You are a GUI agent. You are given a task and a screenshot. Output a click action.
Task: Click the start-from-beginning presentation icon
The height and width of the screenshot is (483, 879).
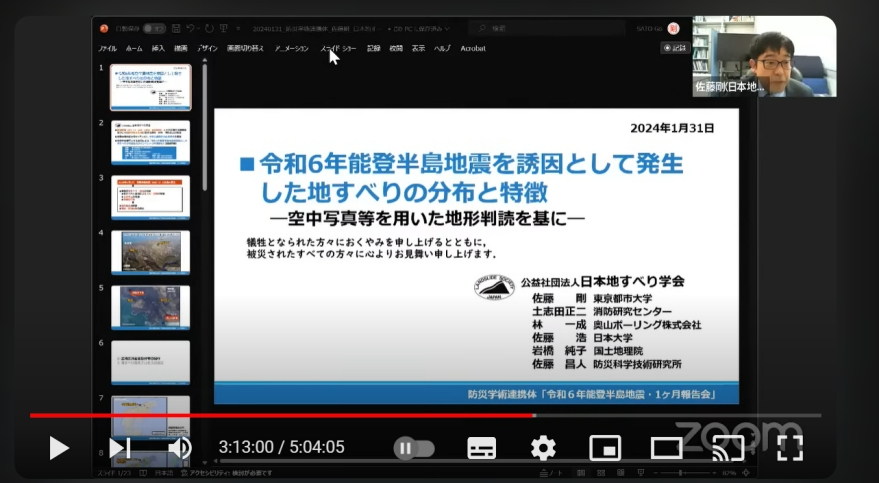224,28
